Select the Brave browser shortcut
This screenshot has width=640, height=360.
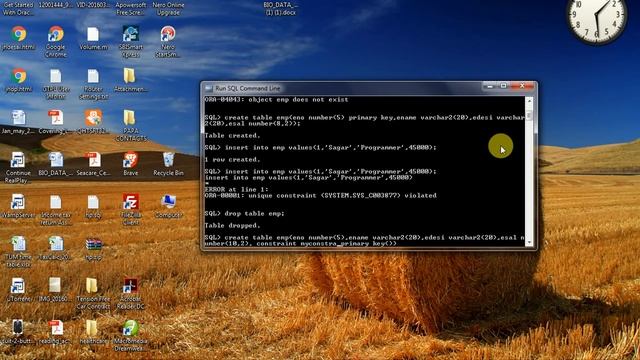point(131,160)
